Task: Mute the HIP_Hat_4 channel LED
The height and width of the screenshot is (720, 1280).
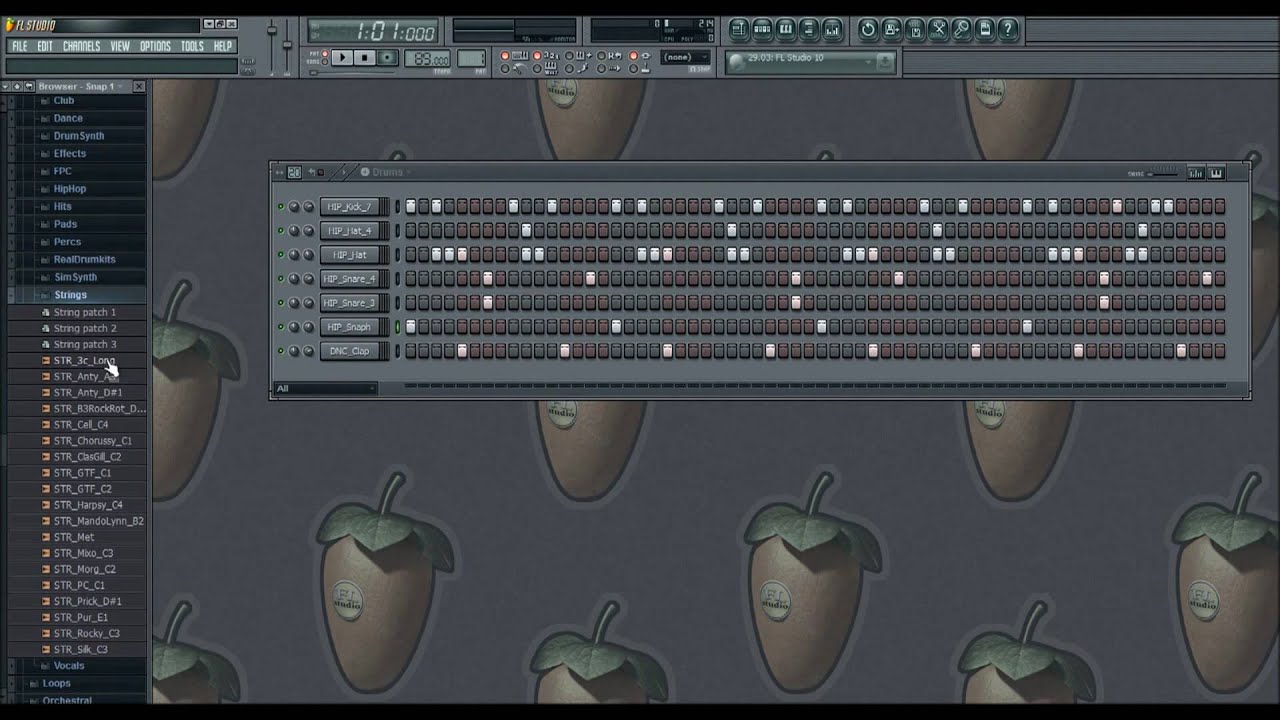Action: point(280,231)
